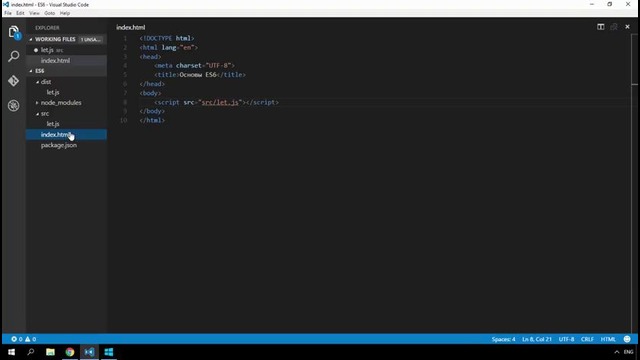Viewport: 640px width, 360px height.
Task: Open Windows taskbar search
Action: point(31,352)
